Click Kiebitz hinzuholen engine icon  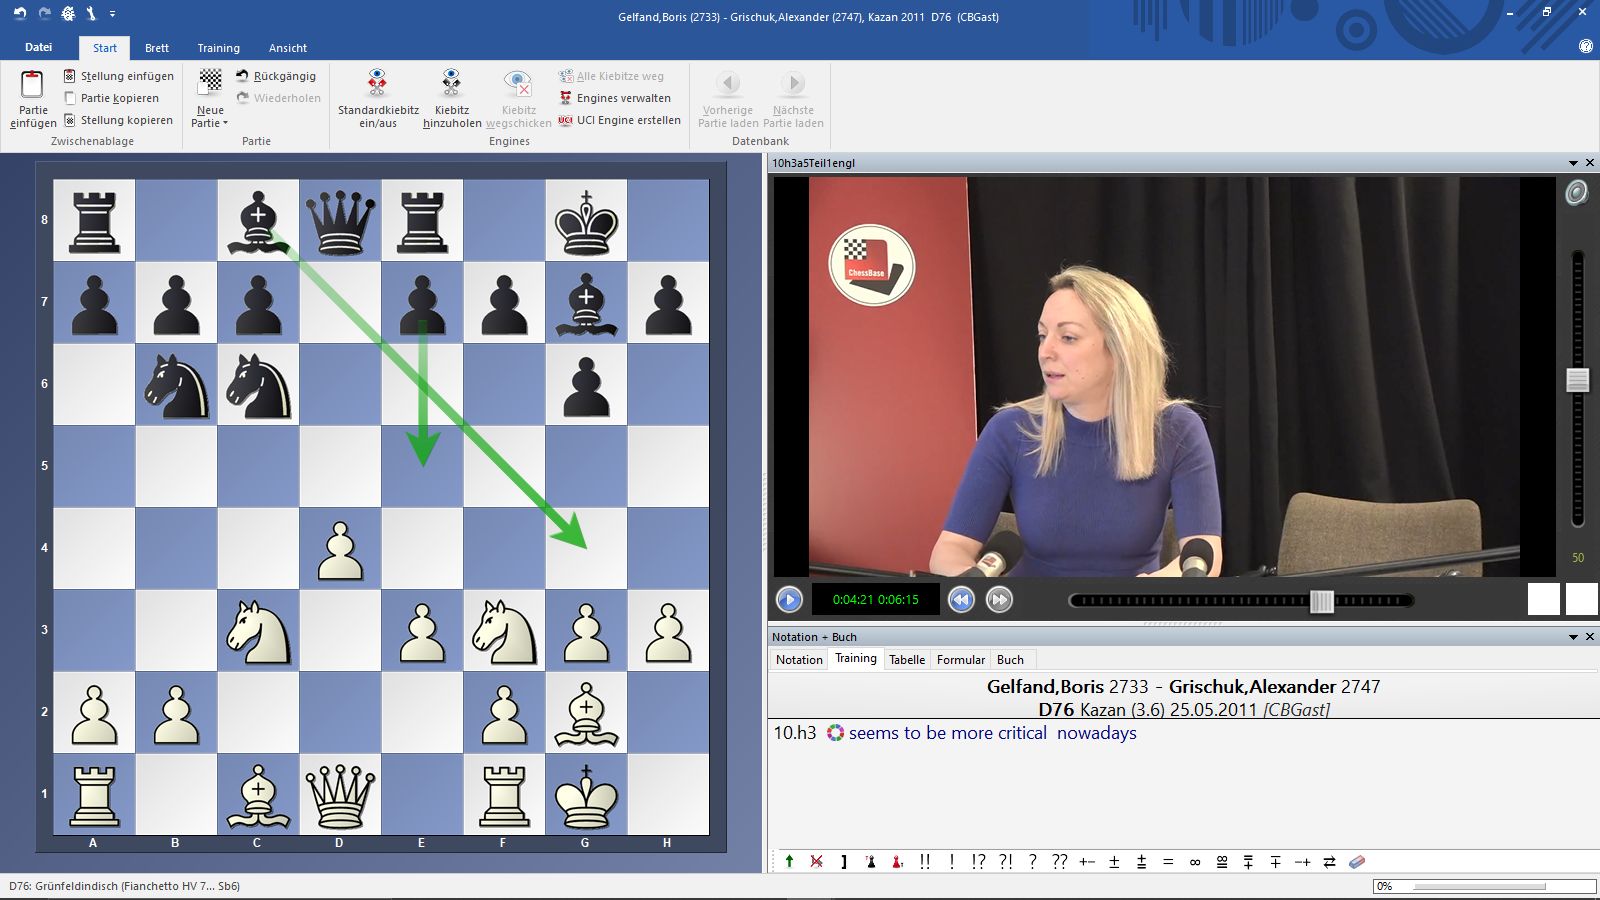pyautogui.click(x=451, y=83)
